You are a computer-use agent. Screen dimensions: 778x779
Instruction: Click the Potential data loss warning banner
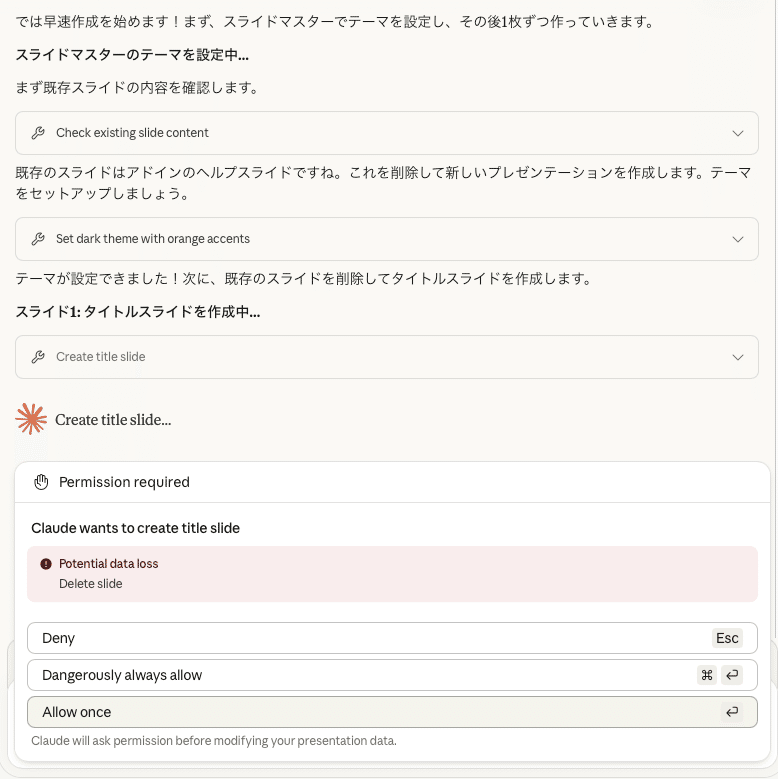[392, 574]
